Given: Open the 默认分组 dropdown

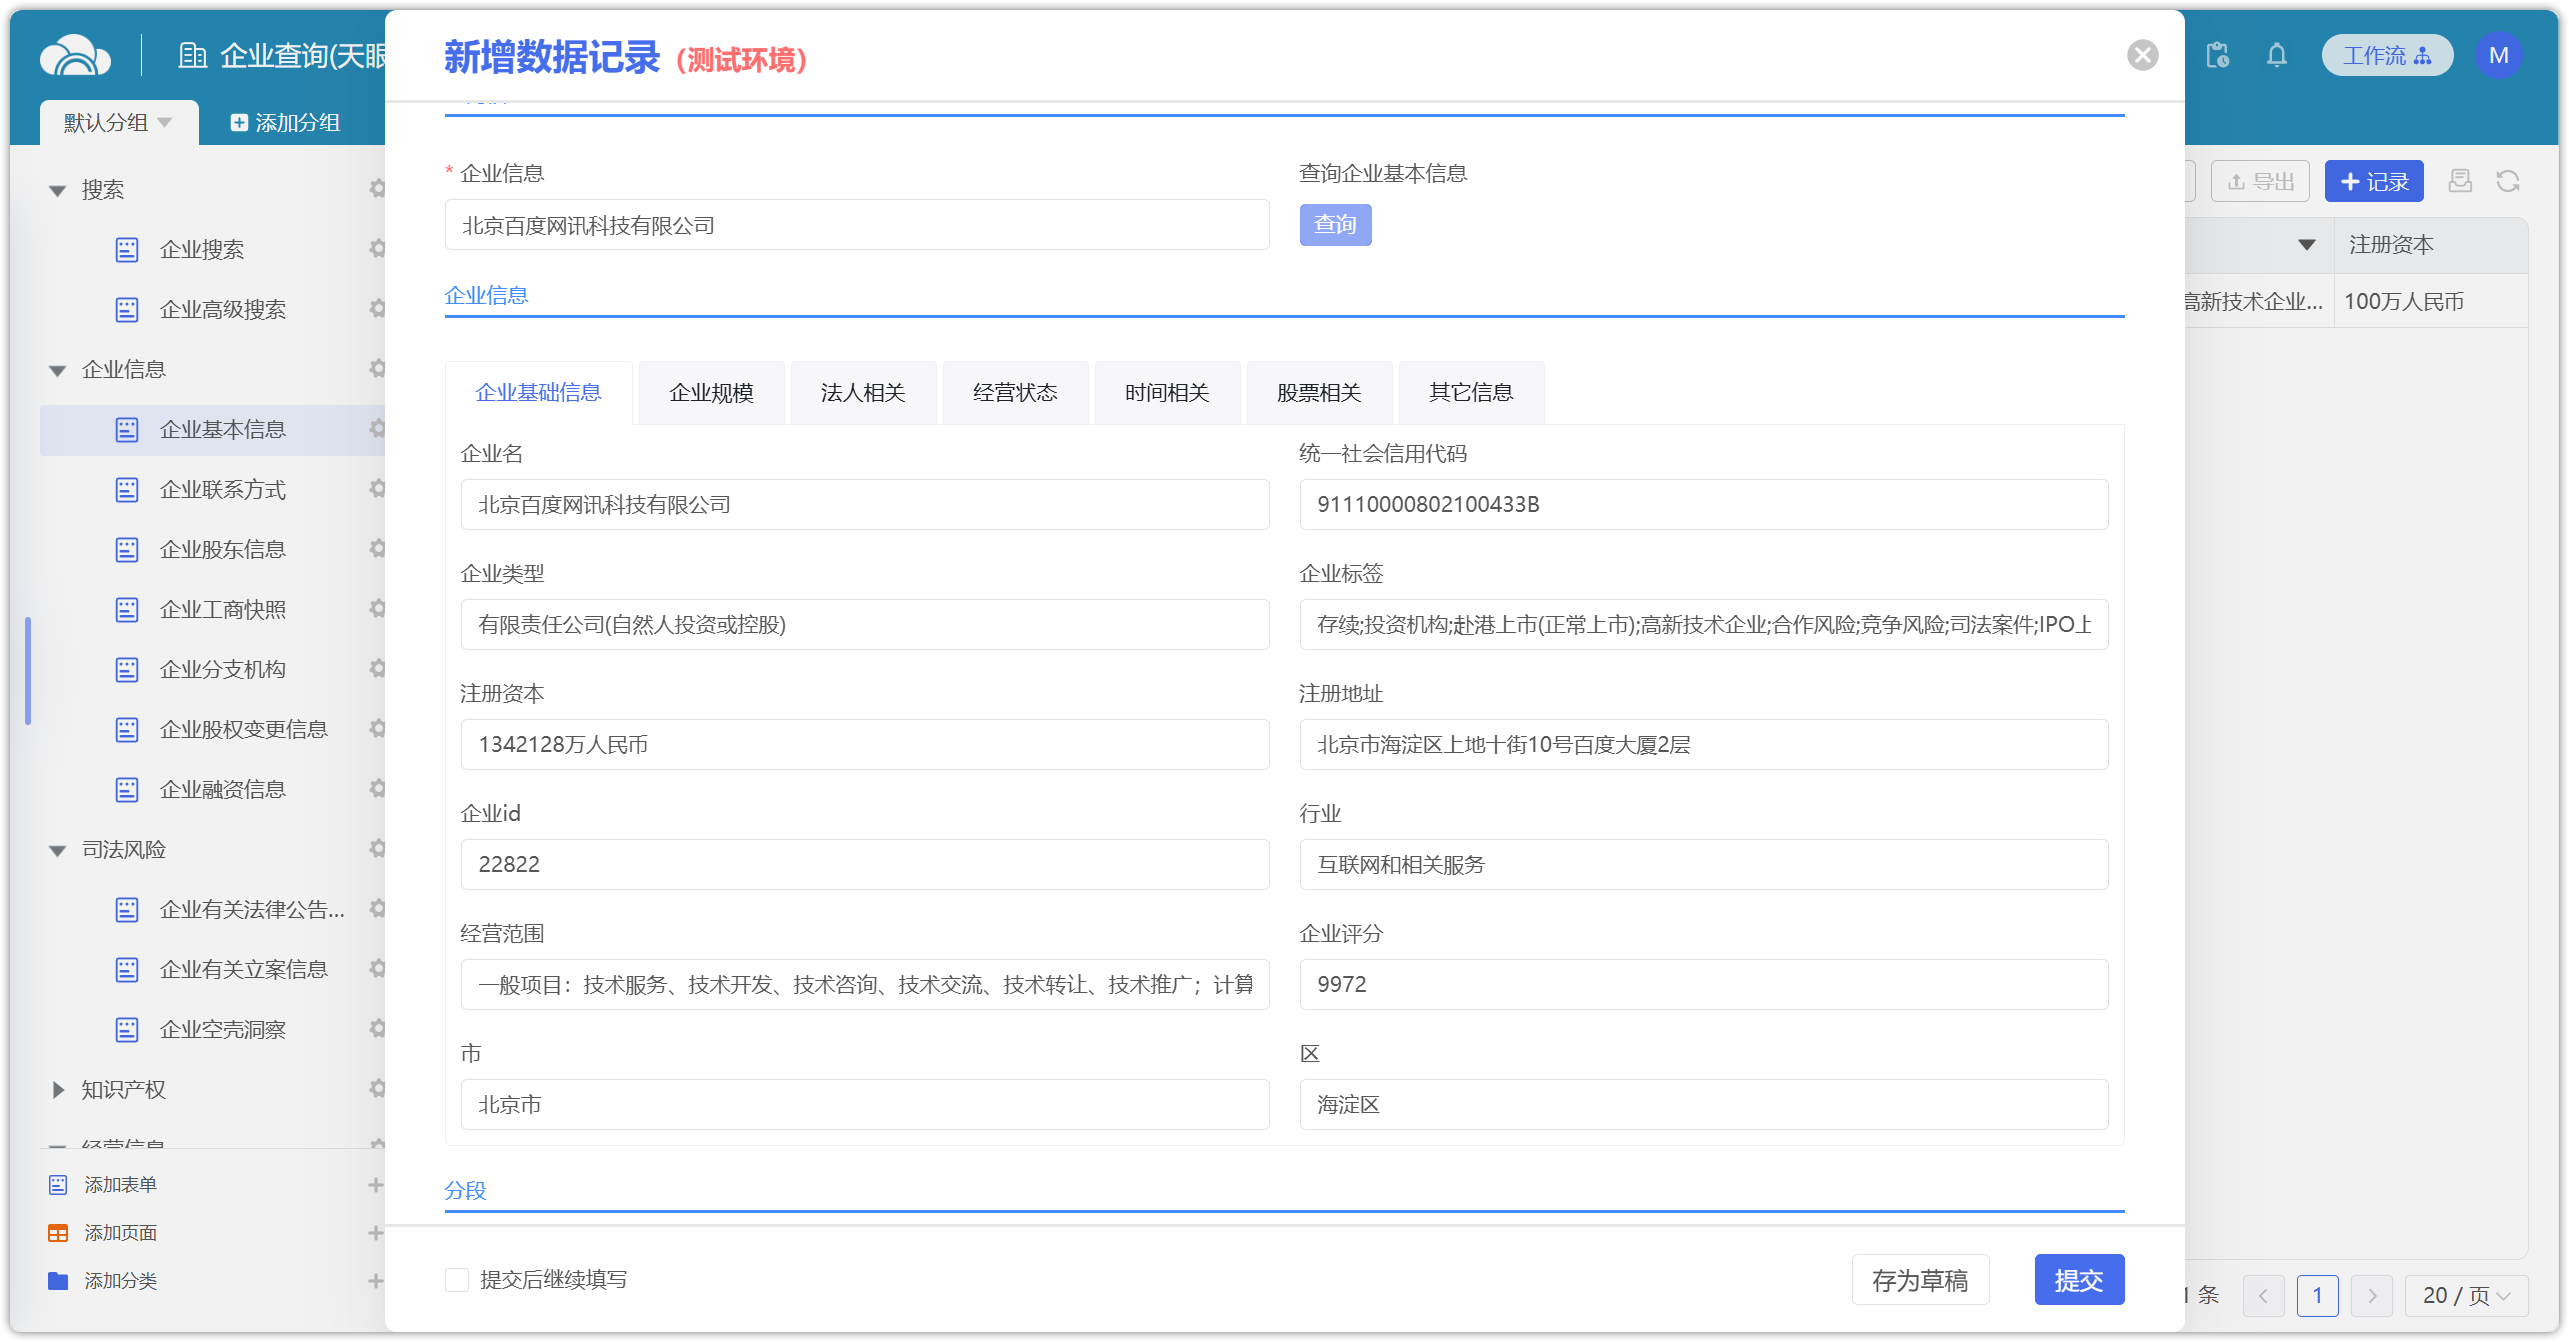Looking at the screenshot, I should coord(118,122).
